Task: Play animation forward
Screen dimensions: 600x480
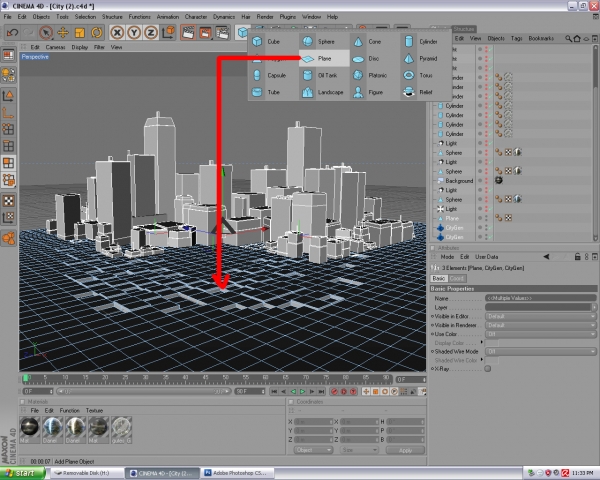Action: 303,392
